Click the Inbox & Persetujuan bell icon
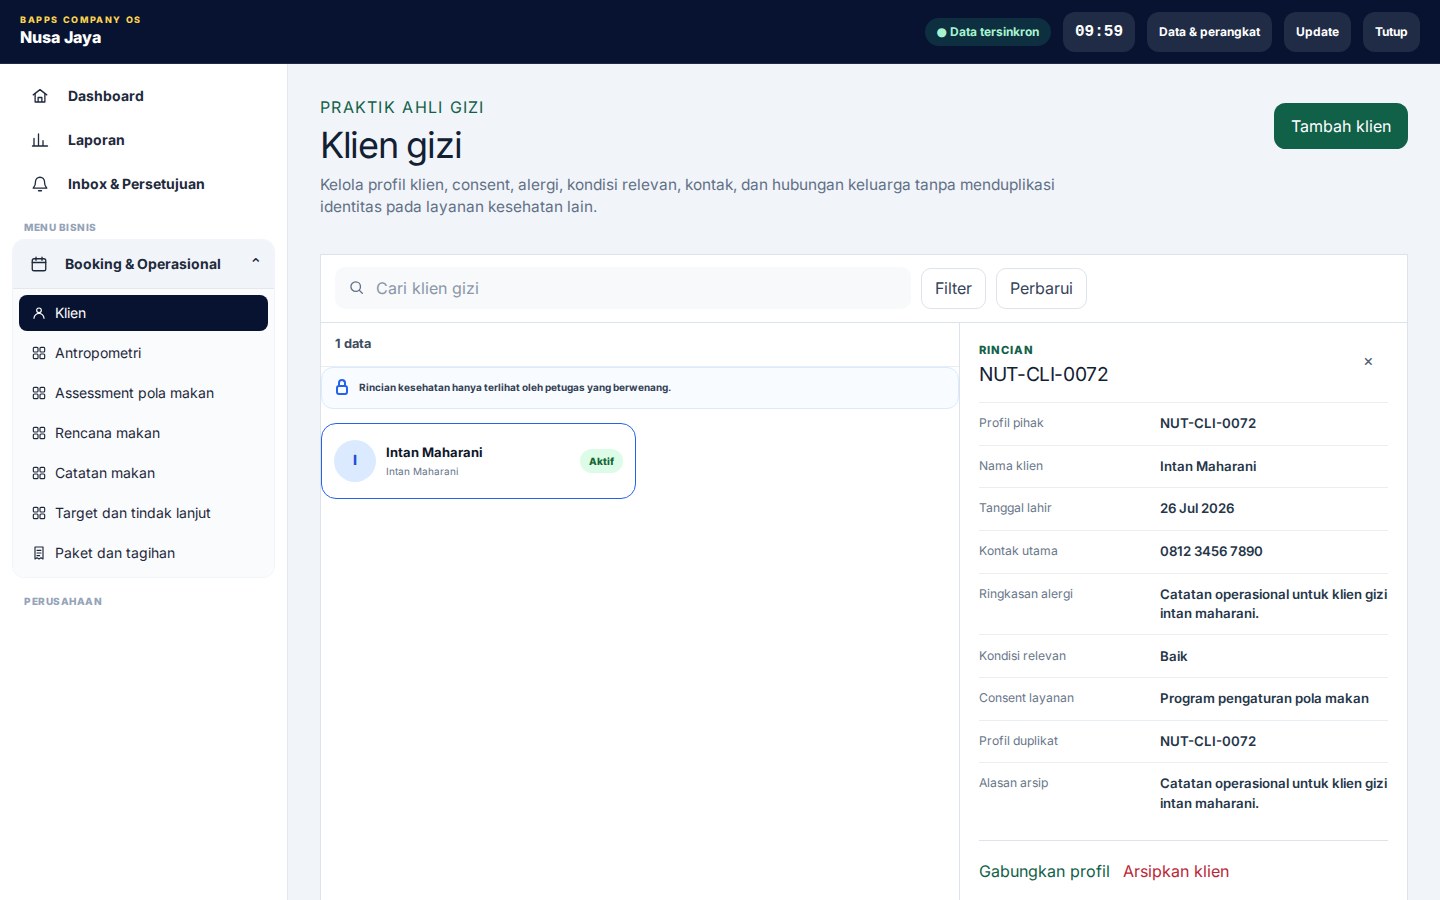Viewport: 1440px width, 900px height. pos(40,184)
